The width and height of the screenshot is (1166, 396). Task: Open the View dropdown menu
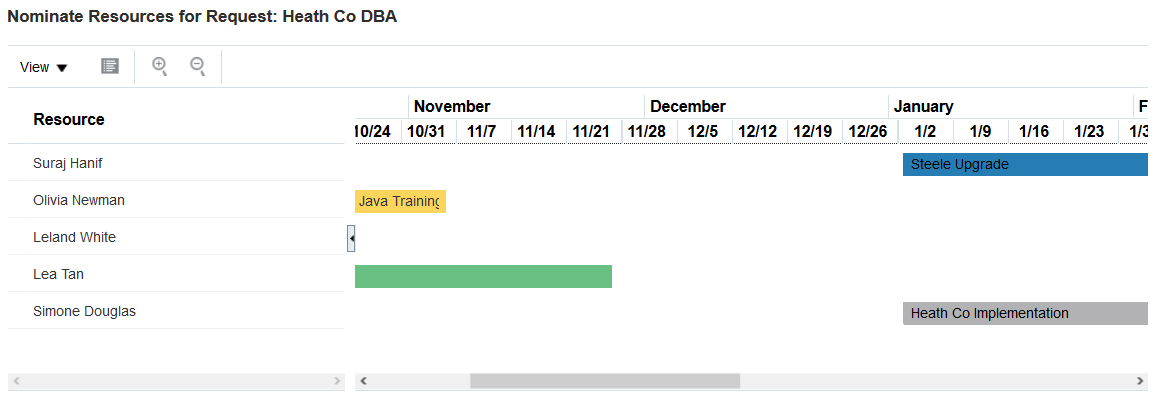pyautogui.click(x=43, y=68)
